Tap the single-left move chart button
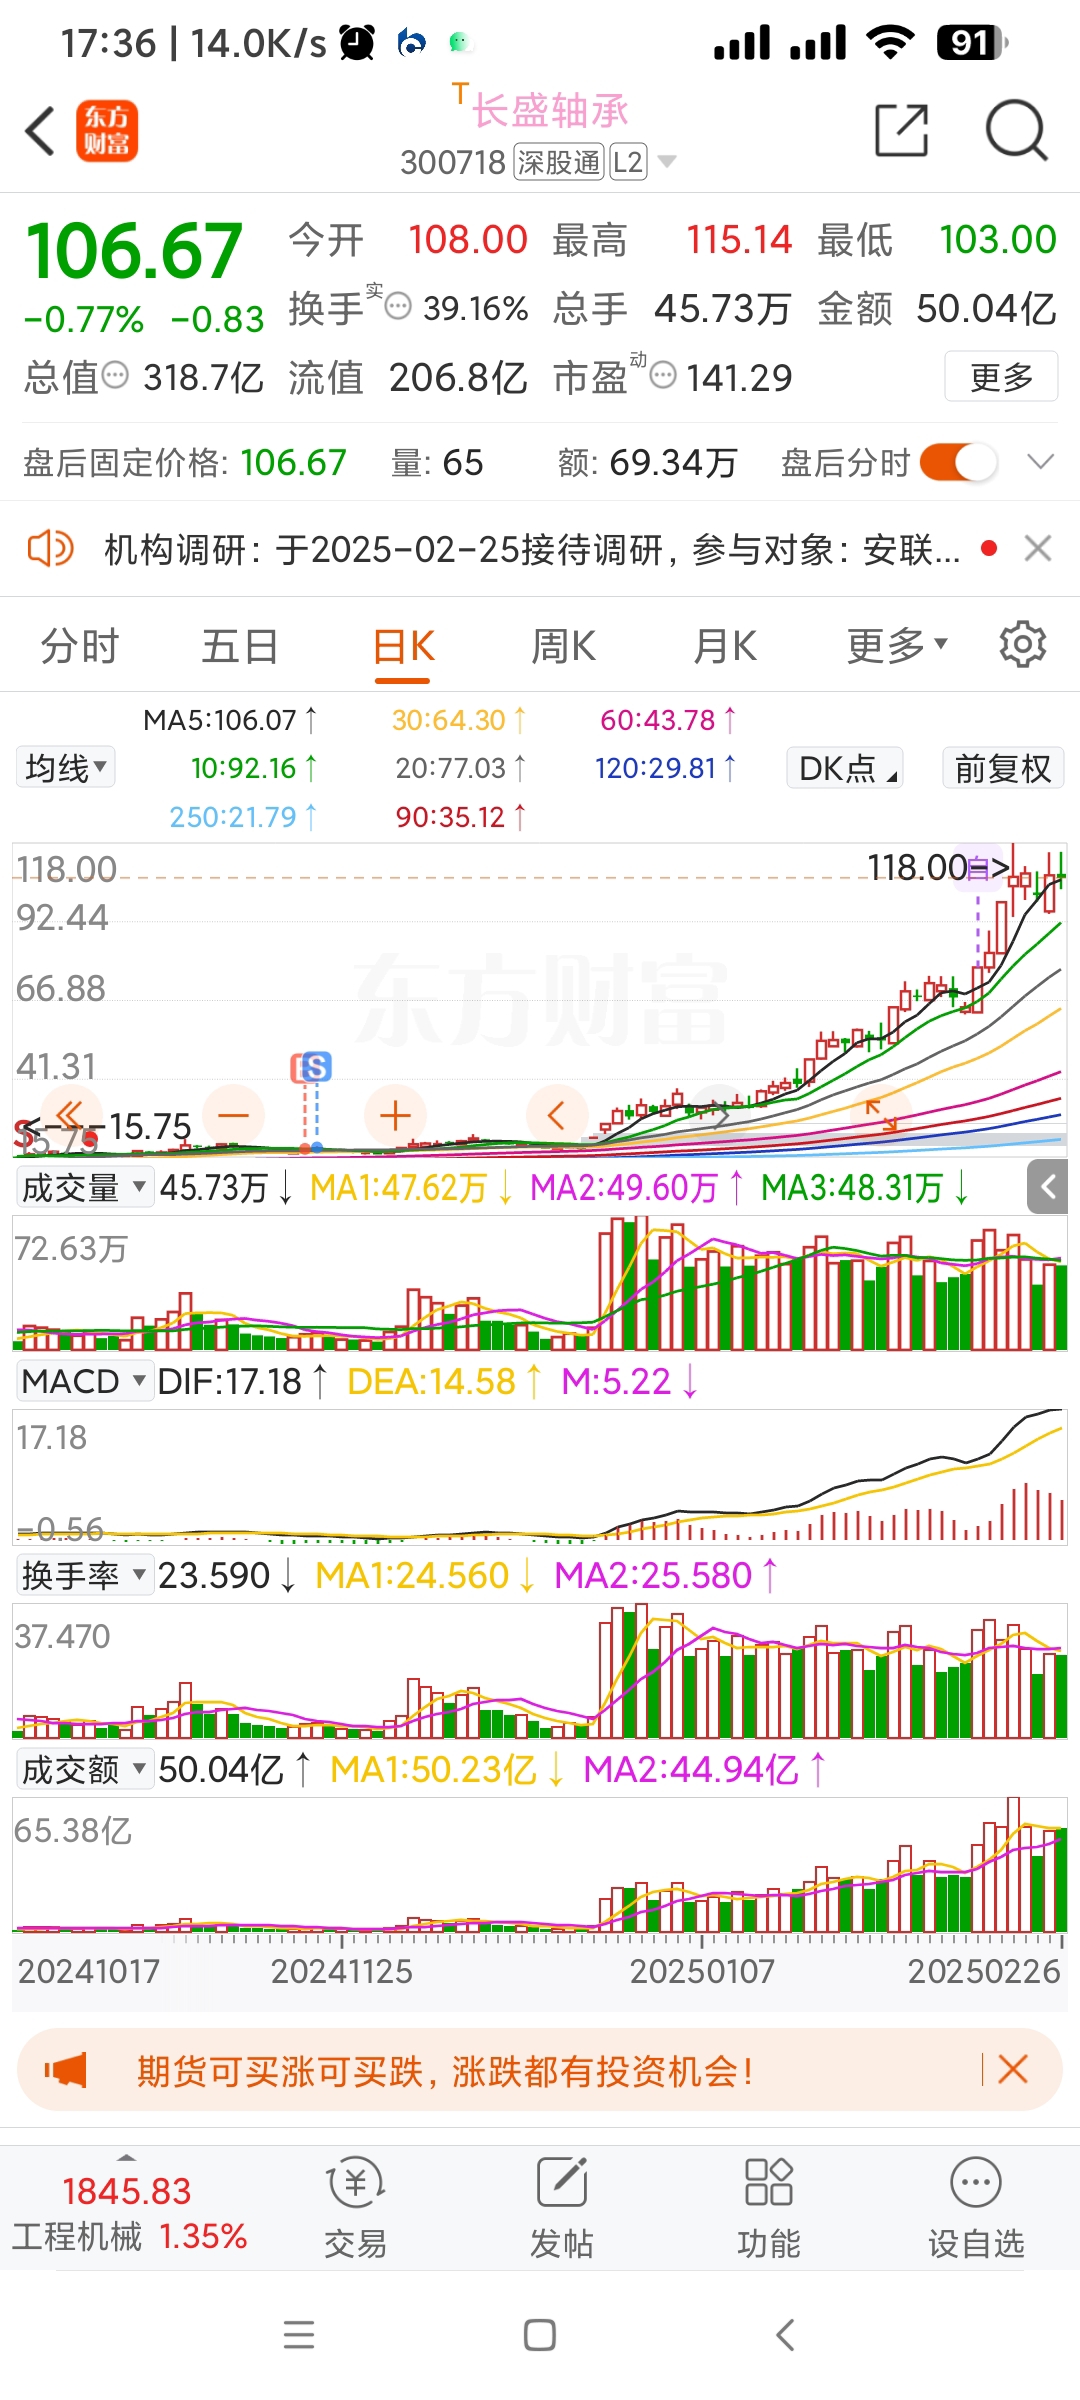Viewport: 1080px width, 2400px height. coord(557,1115)
